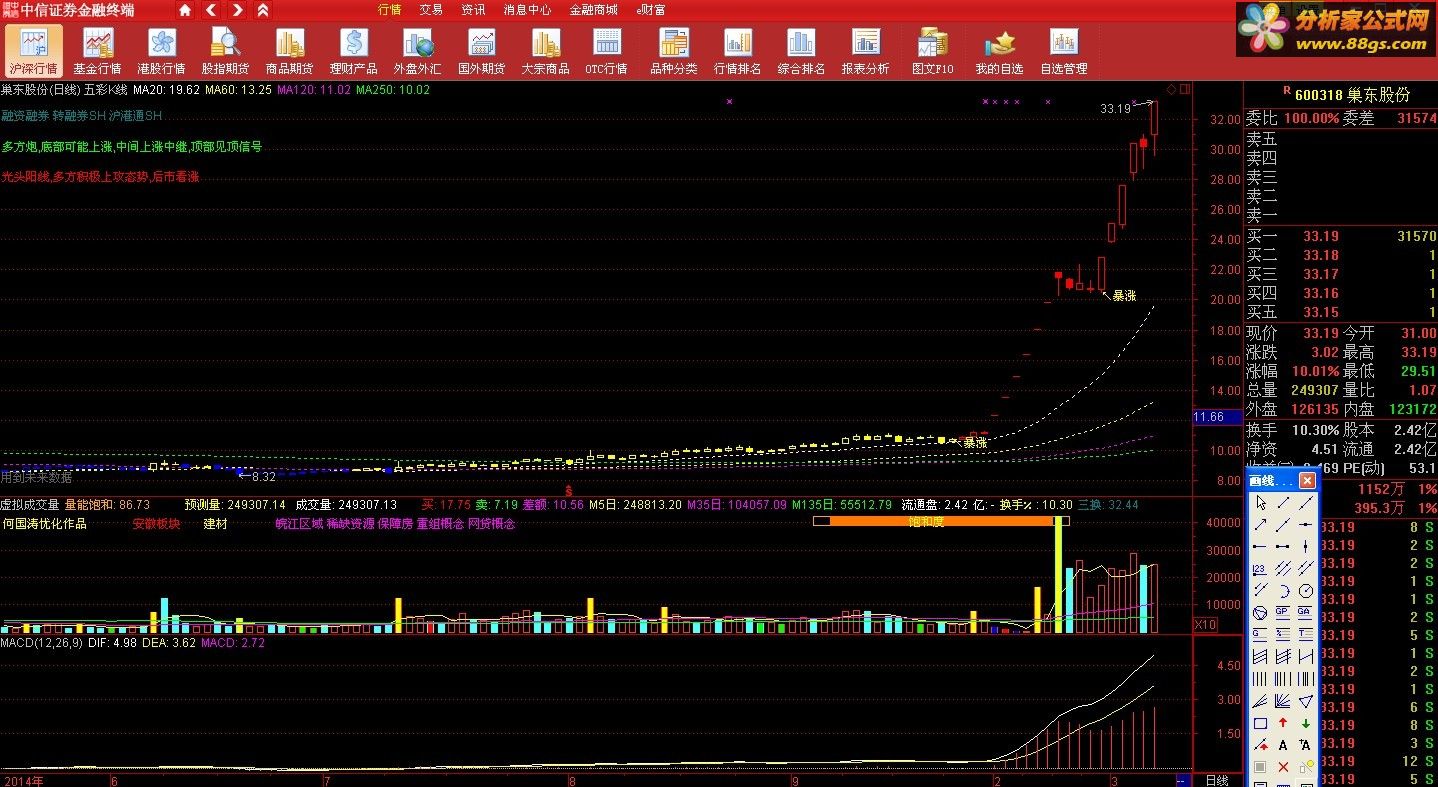
Task: Delete drawing with red X tool
Action: tap(1283, 767)
